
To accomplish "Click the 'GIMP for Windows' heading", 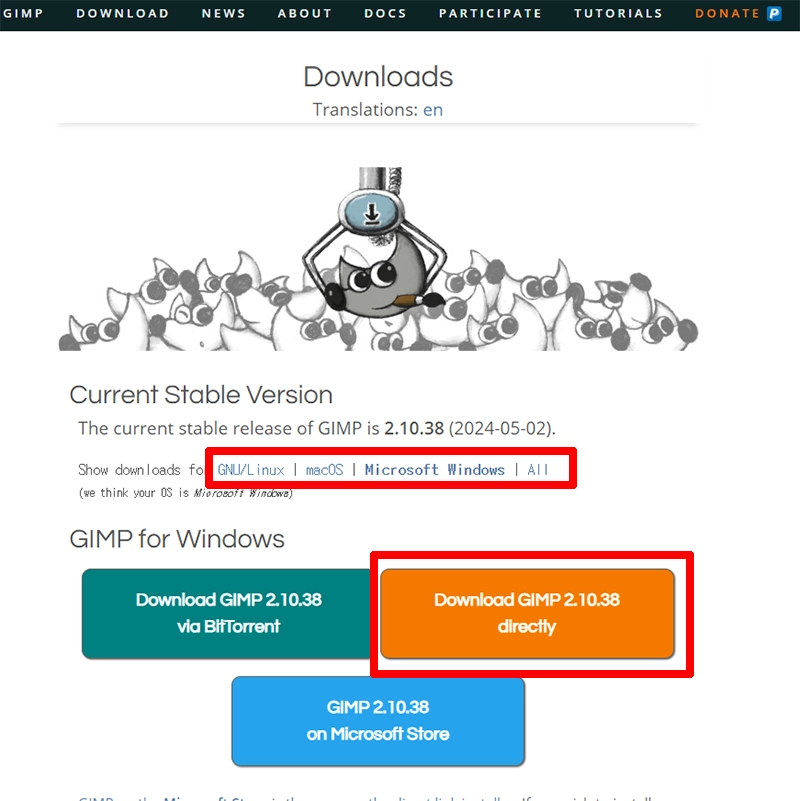I will point(177,539).
